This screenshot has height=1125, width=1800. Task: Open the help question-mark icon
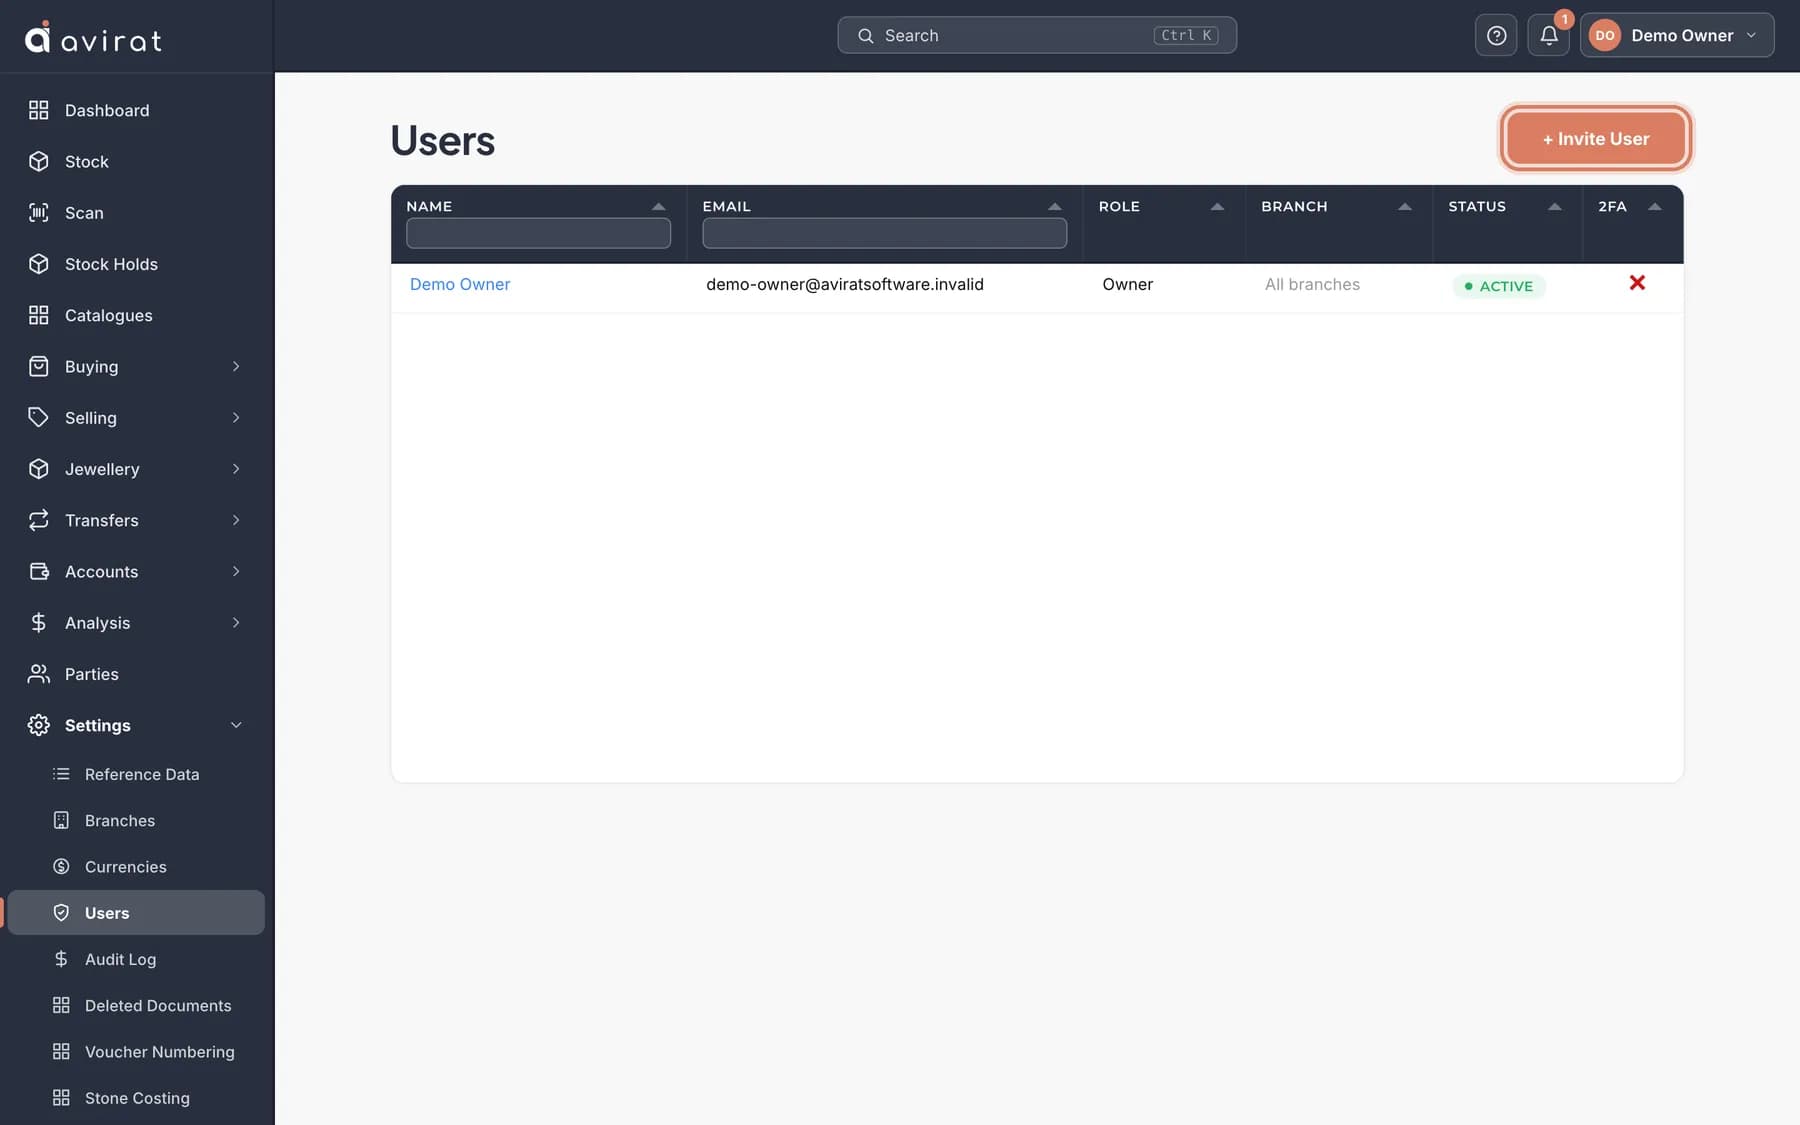coord(1496,35)
